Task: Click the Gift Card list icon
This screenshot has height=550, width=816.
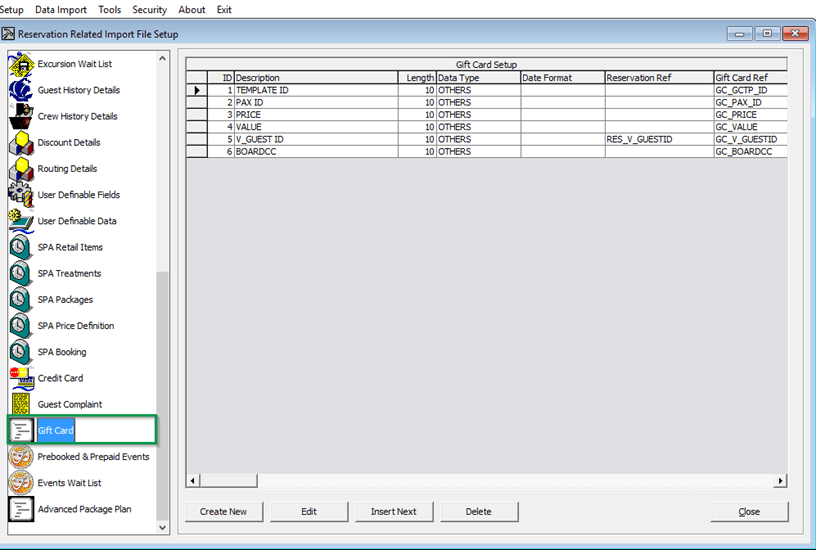Action: tap(21, 431)
